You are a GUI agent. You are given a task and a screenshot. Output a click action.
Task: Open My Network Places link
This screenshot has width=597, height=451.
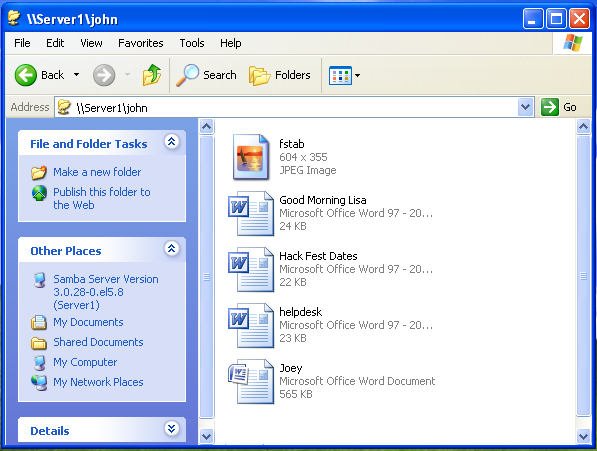pyautogui.click(x=98, y=382)
